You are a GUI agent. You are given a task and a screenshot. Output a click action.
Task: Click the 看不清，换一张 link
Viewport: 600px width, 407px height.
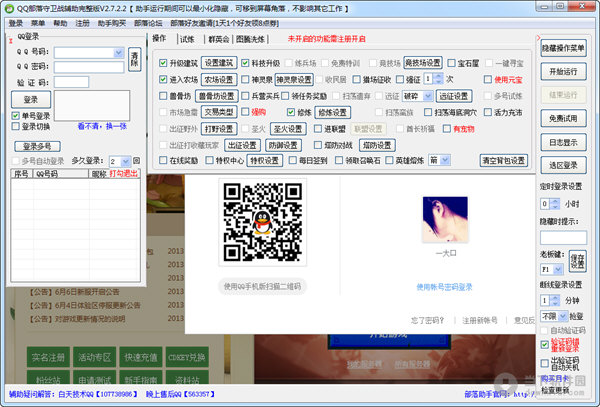tap(102, 126)
